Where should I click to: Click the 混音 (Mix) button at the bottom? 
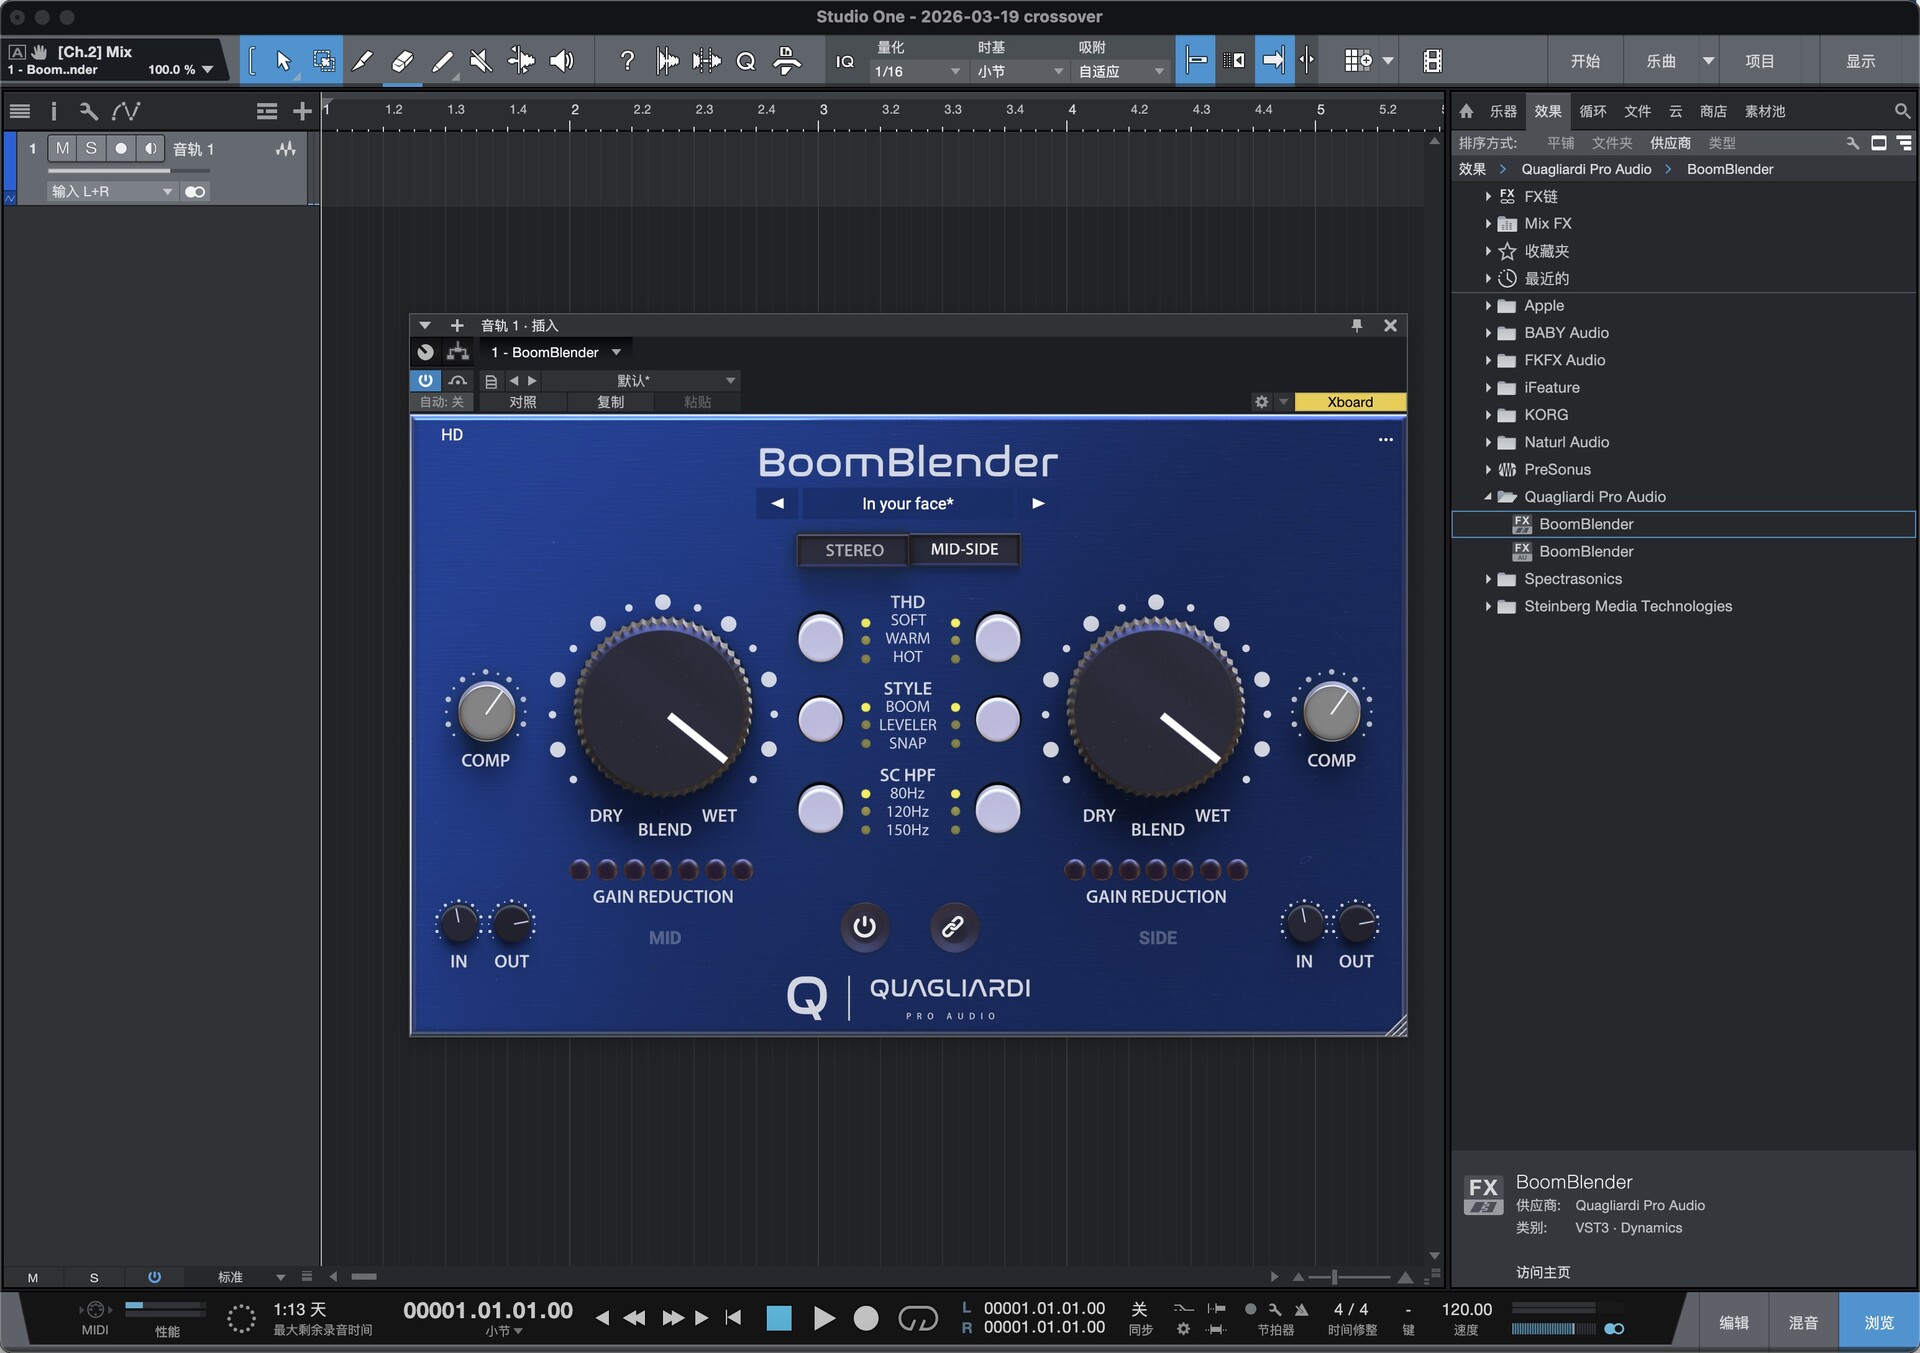[1802, 1323]
